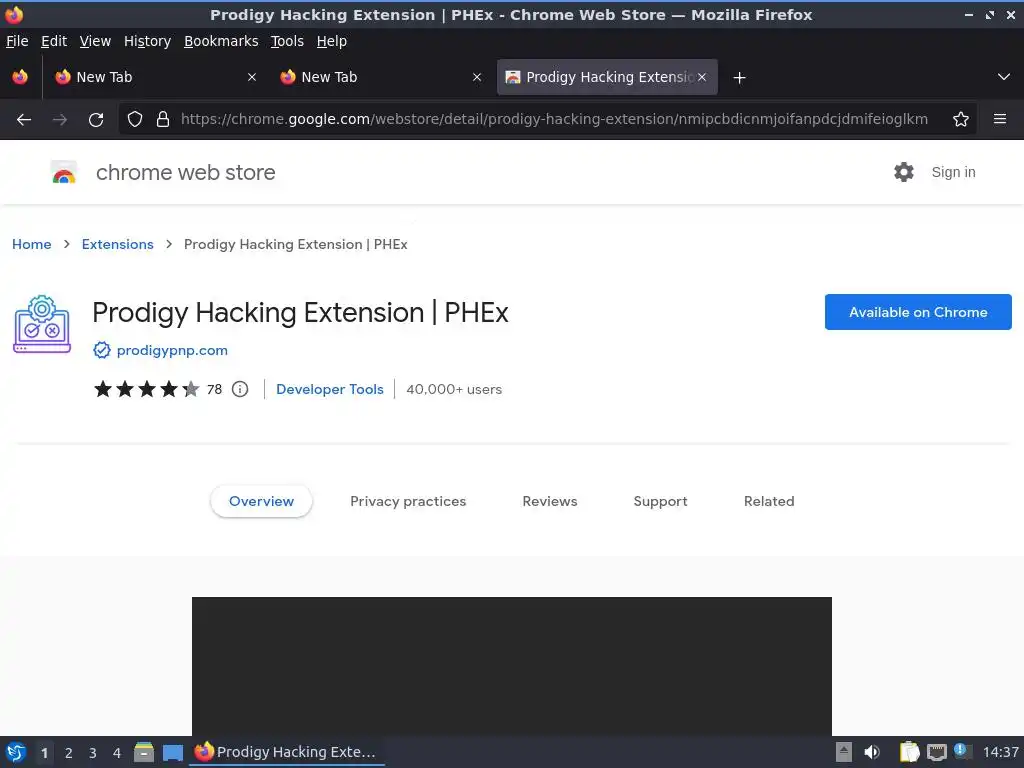Click the Chrome Web Store rainbow logo
Screen dimensions: 1024x768
[x=64, y=172]
